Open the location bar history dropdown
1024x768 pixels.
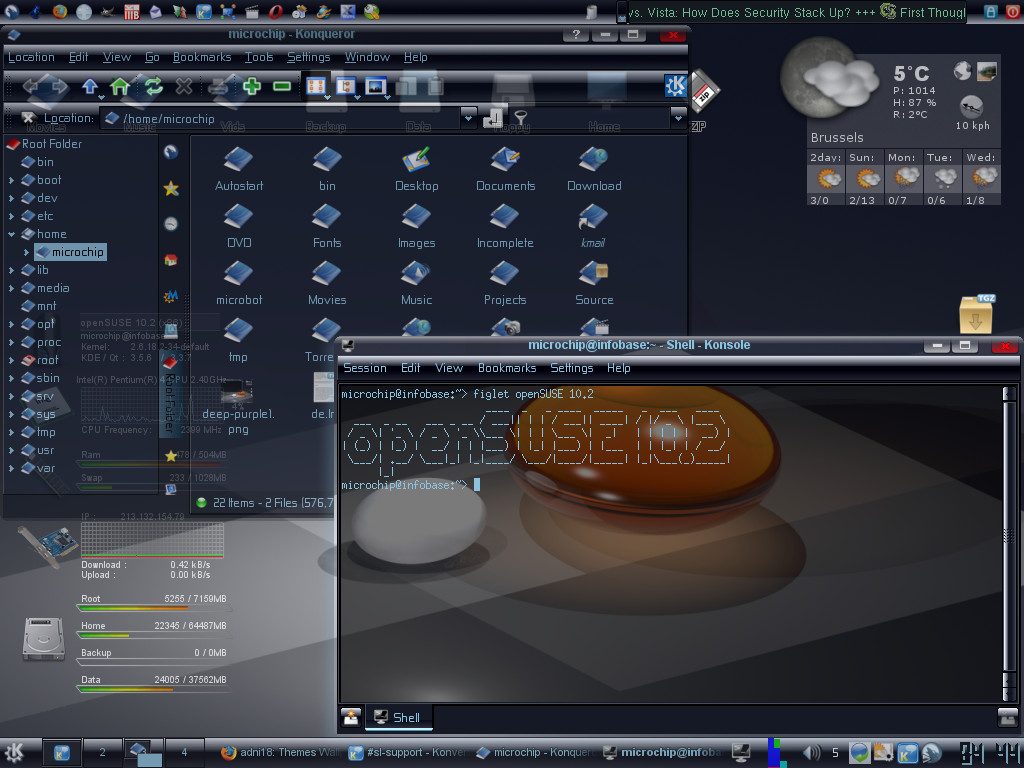point(468,118)
